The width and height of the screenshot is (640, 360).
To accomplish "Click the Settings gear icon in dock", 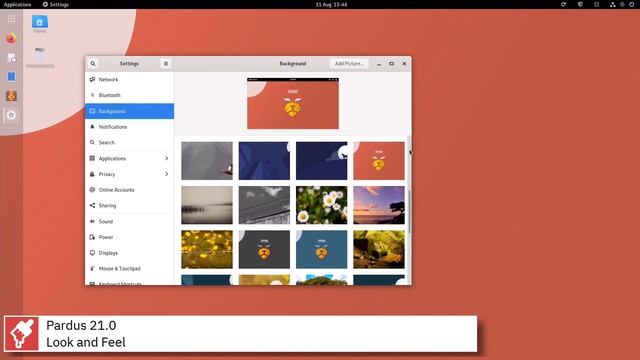I will 11,115.
